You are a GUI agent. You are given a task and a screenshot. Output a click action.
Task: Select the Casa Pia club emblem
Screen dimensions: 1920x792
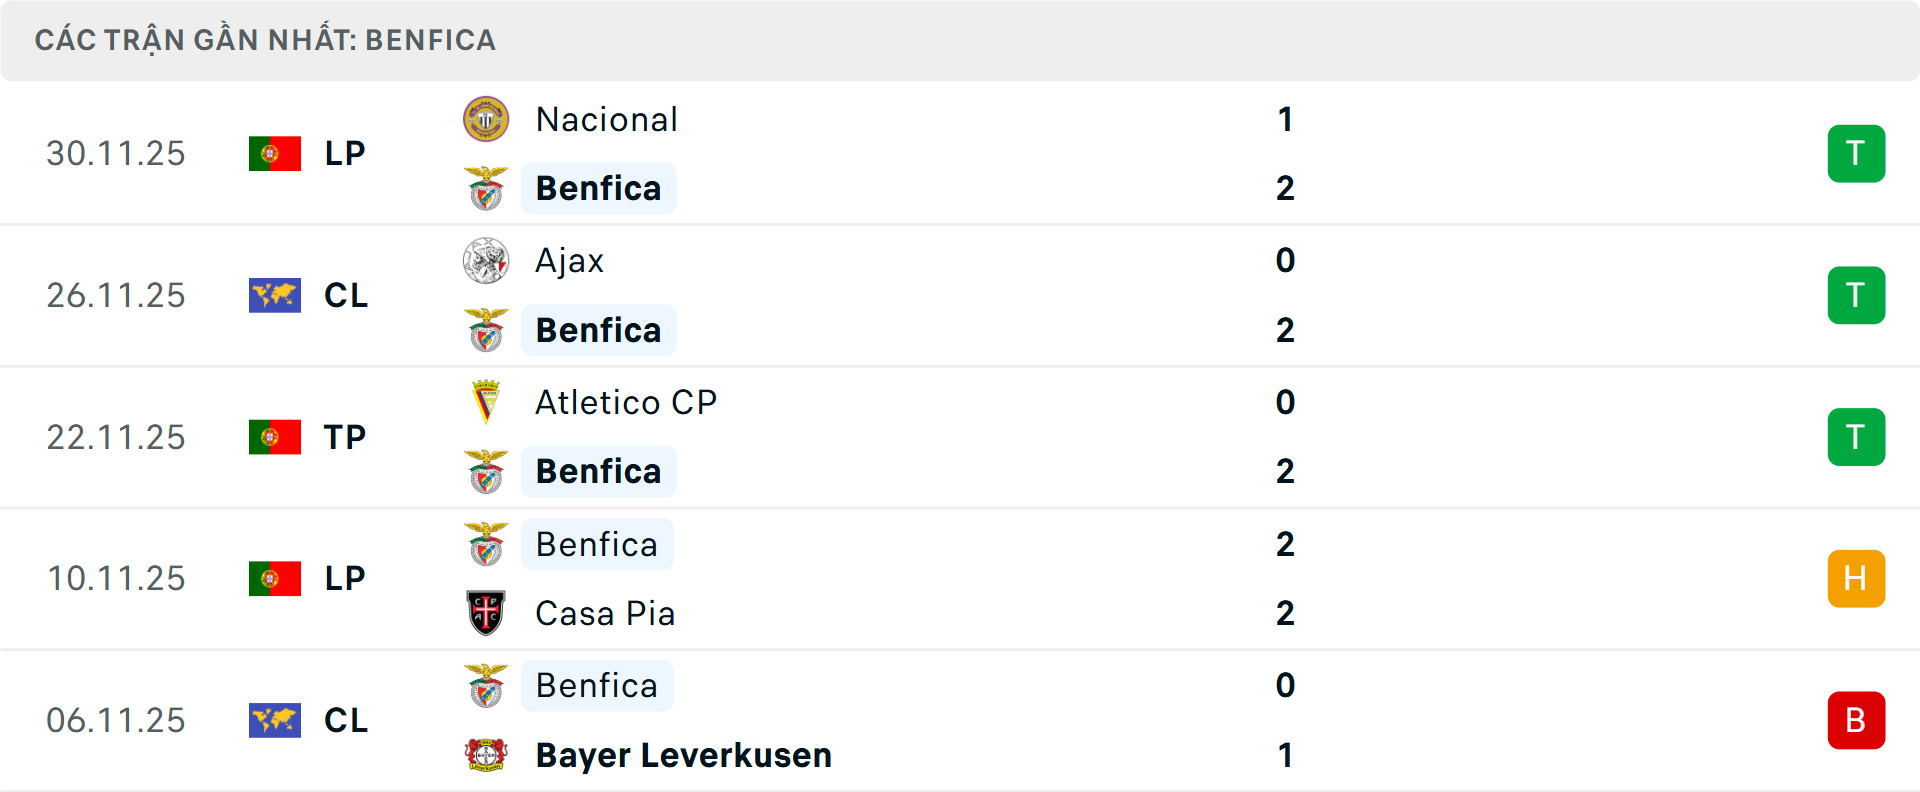click(486, 613)
